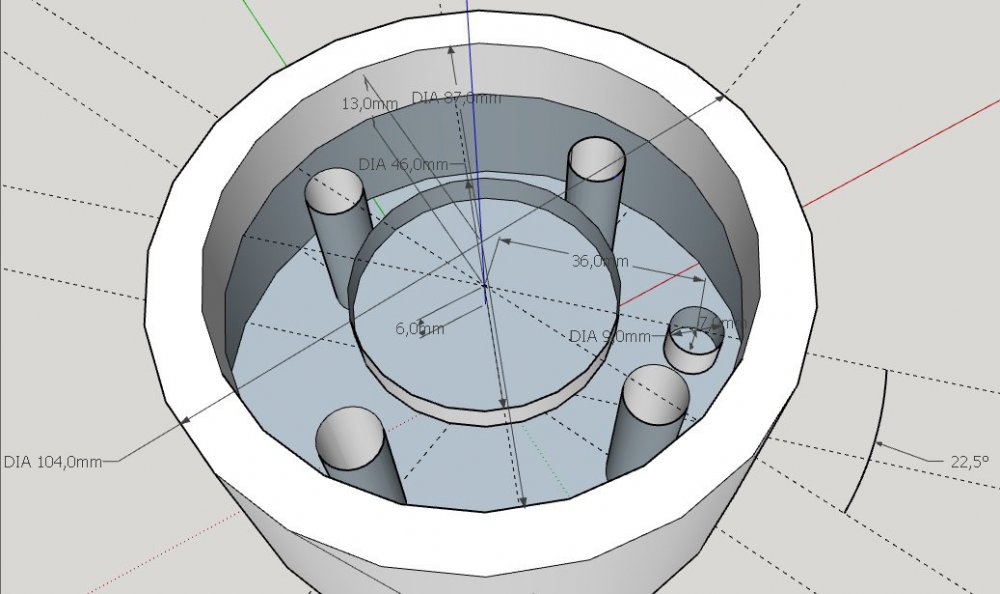Click the 13,0mm dimension label
The width and height of the screenshot is (1000, 594).
coord(361,103)
